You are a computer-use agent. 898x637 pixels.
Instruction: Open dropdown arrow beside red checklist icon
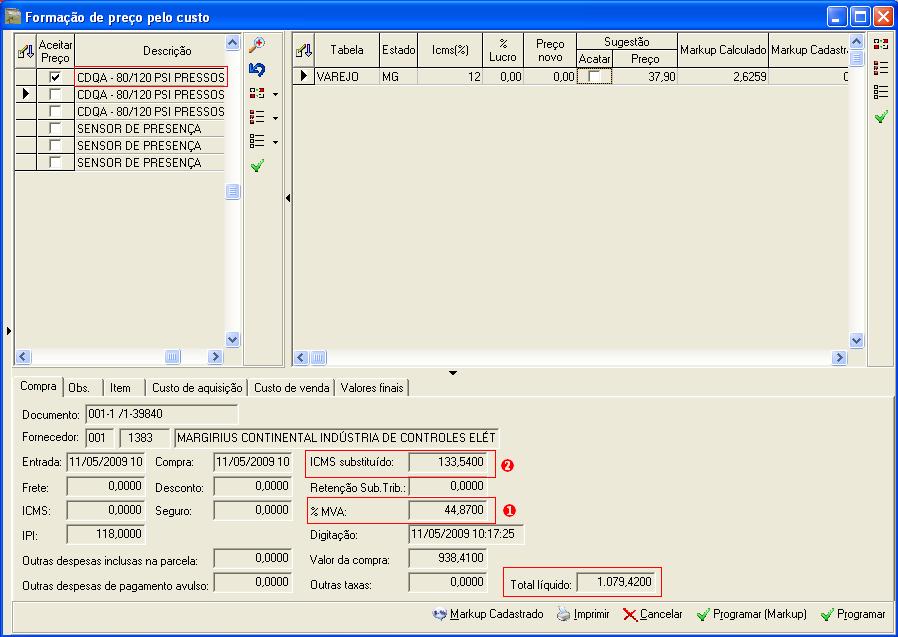tap(275, 118)
